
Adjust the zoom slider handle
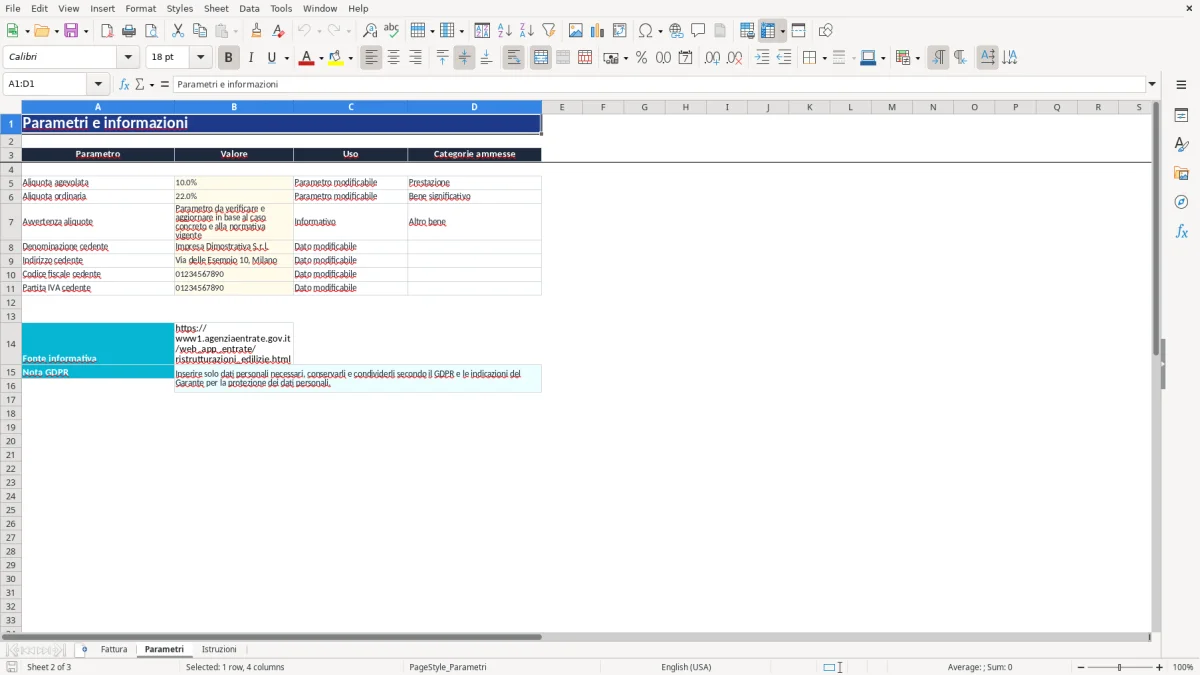click(x=1119, y=667)
